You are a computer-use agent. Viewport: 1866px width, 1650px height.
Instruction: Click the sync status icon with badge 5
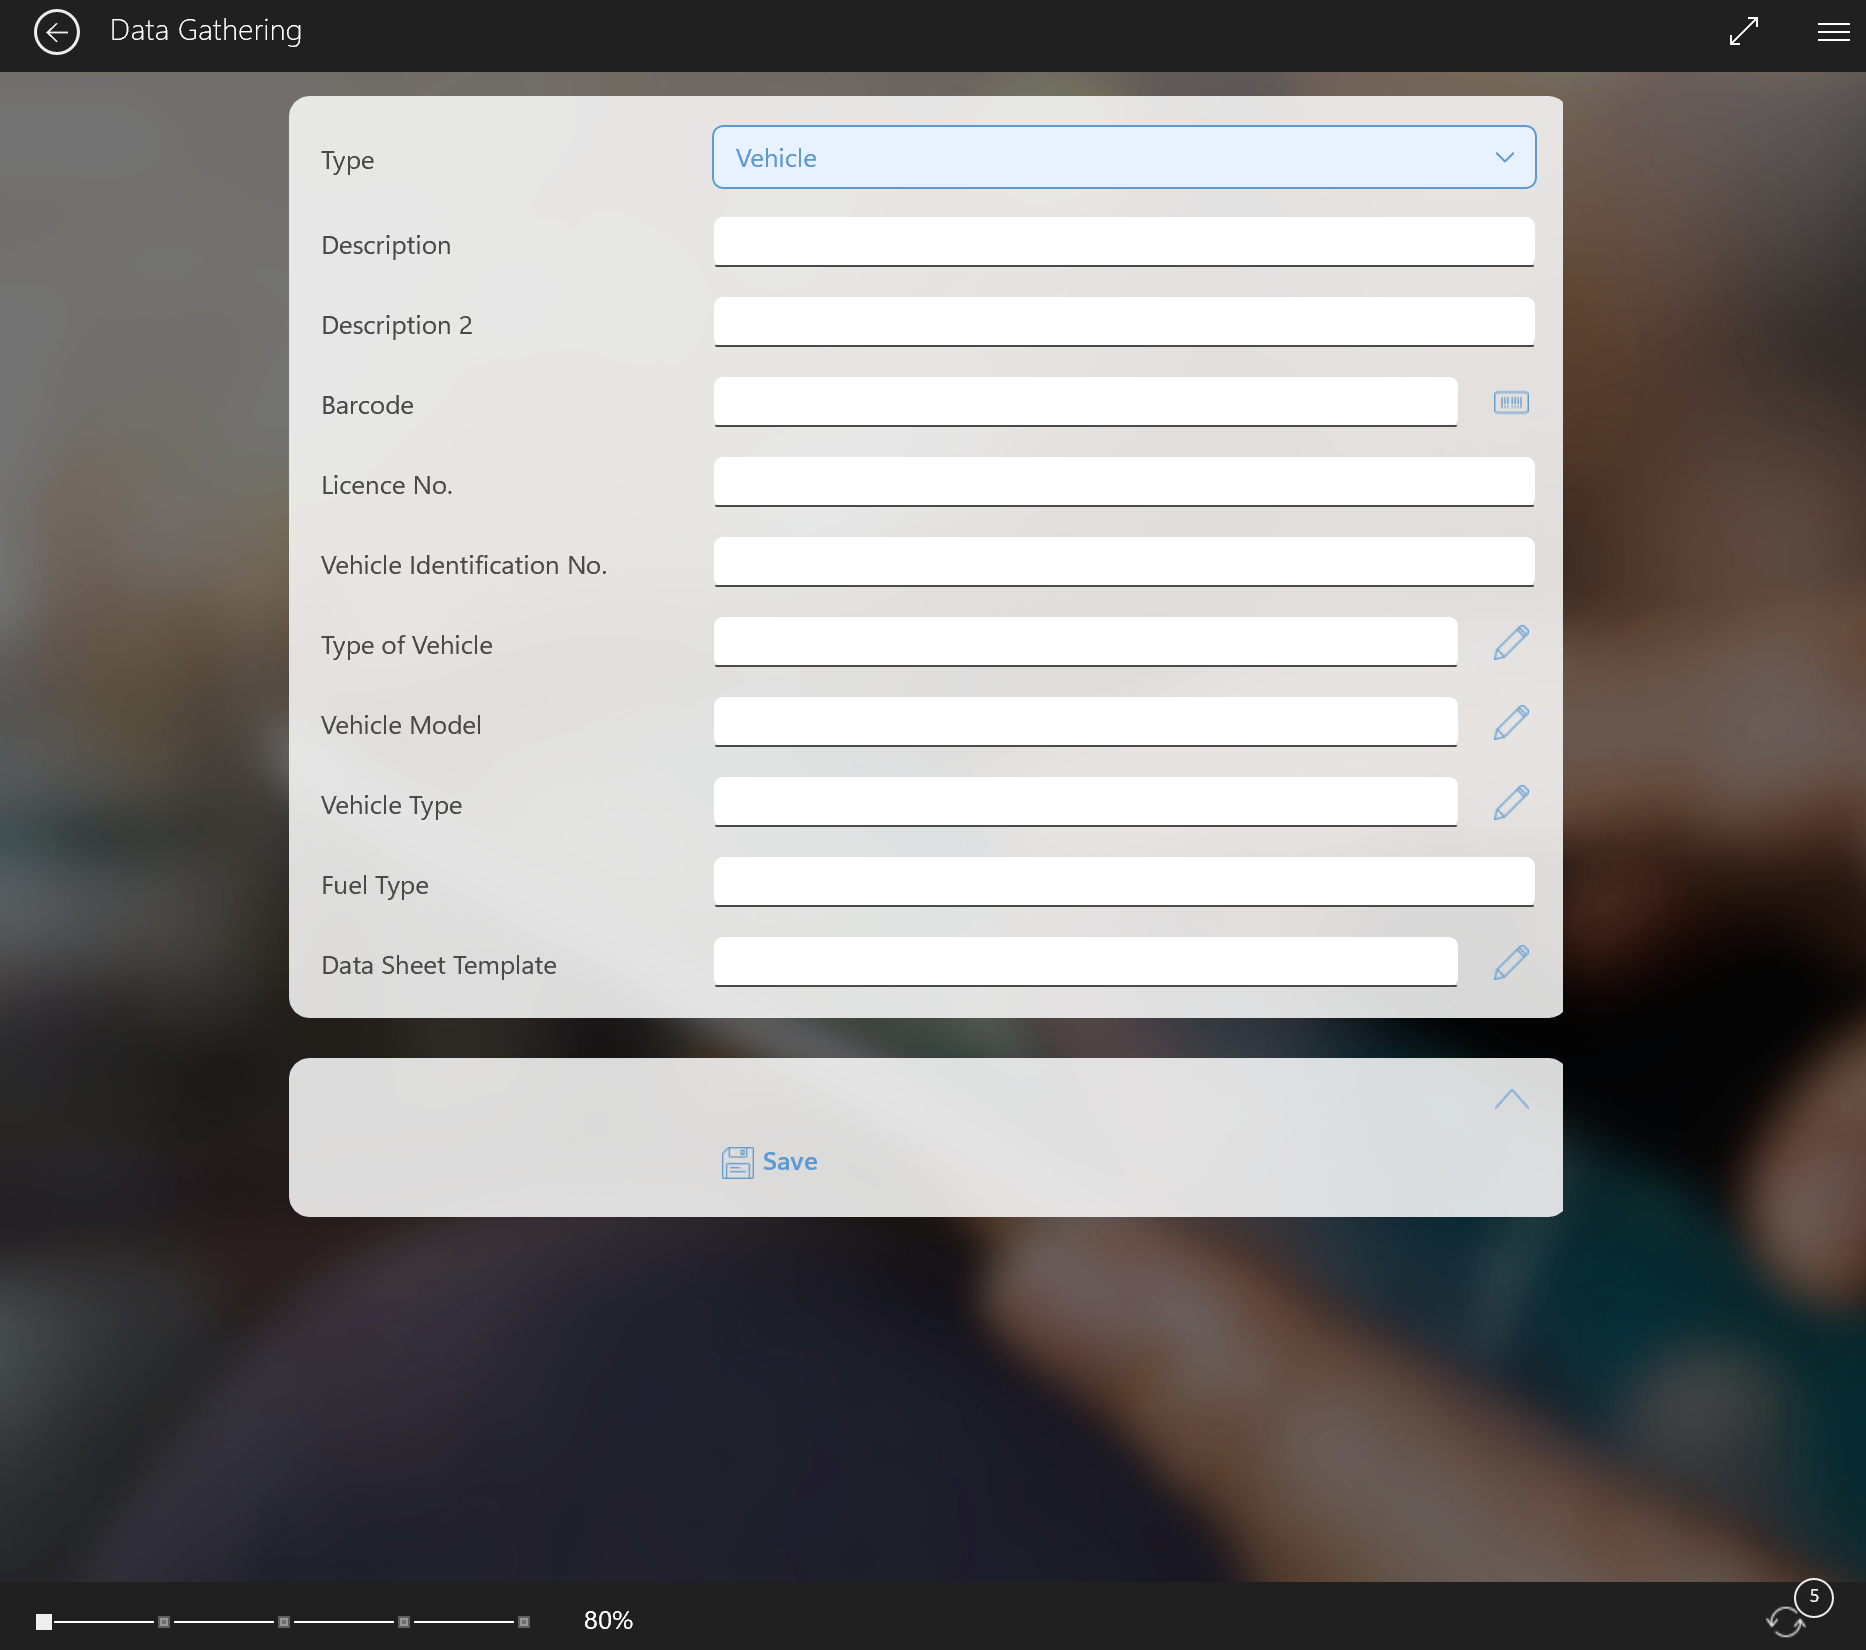pyautogui.click(x=1797, y=1610)
